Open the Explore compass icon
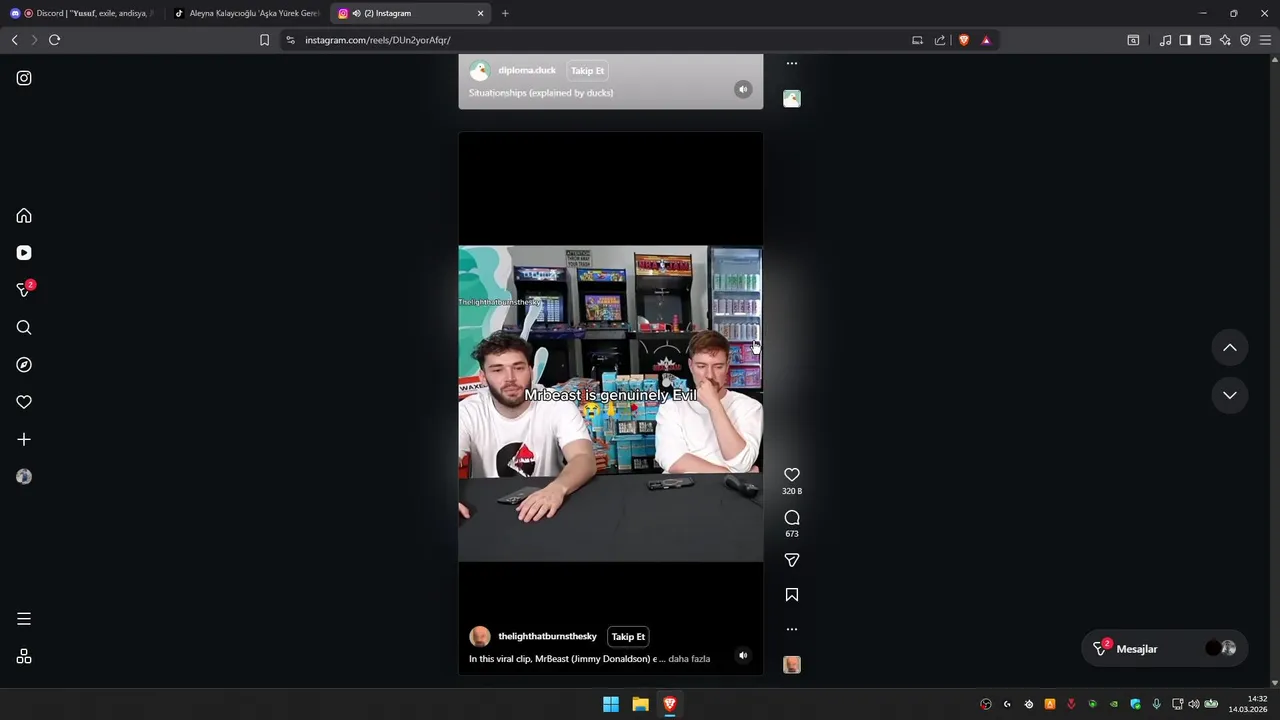The image size is (1280, 720). pyautogui.click(x=24, y=365)
